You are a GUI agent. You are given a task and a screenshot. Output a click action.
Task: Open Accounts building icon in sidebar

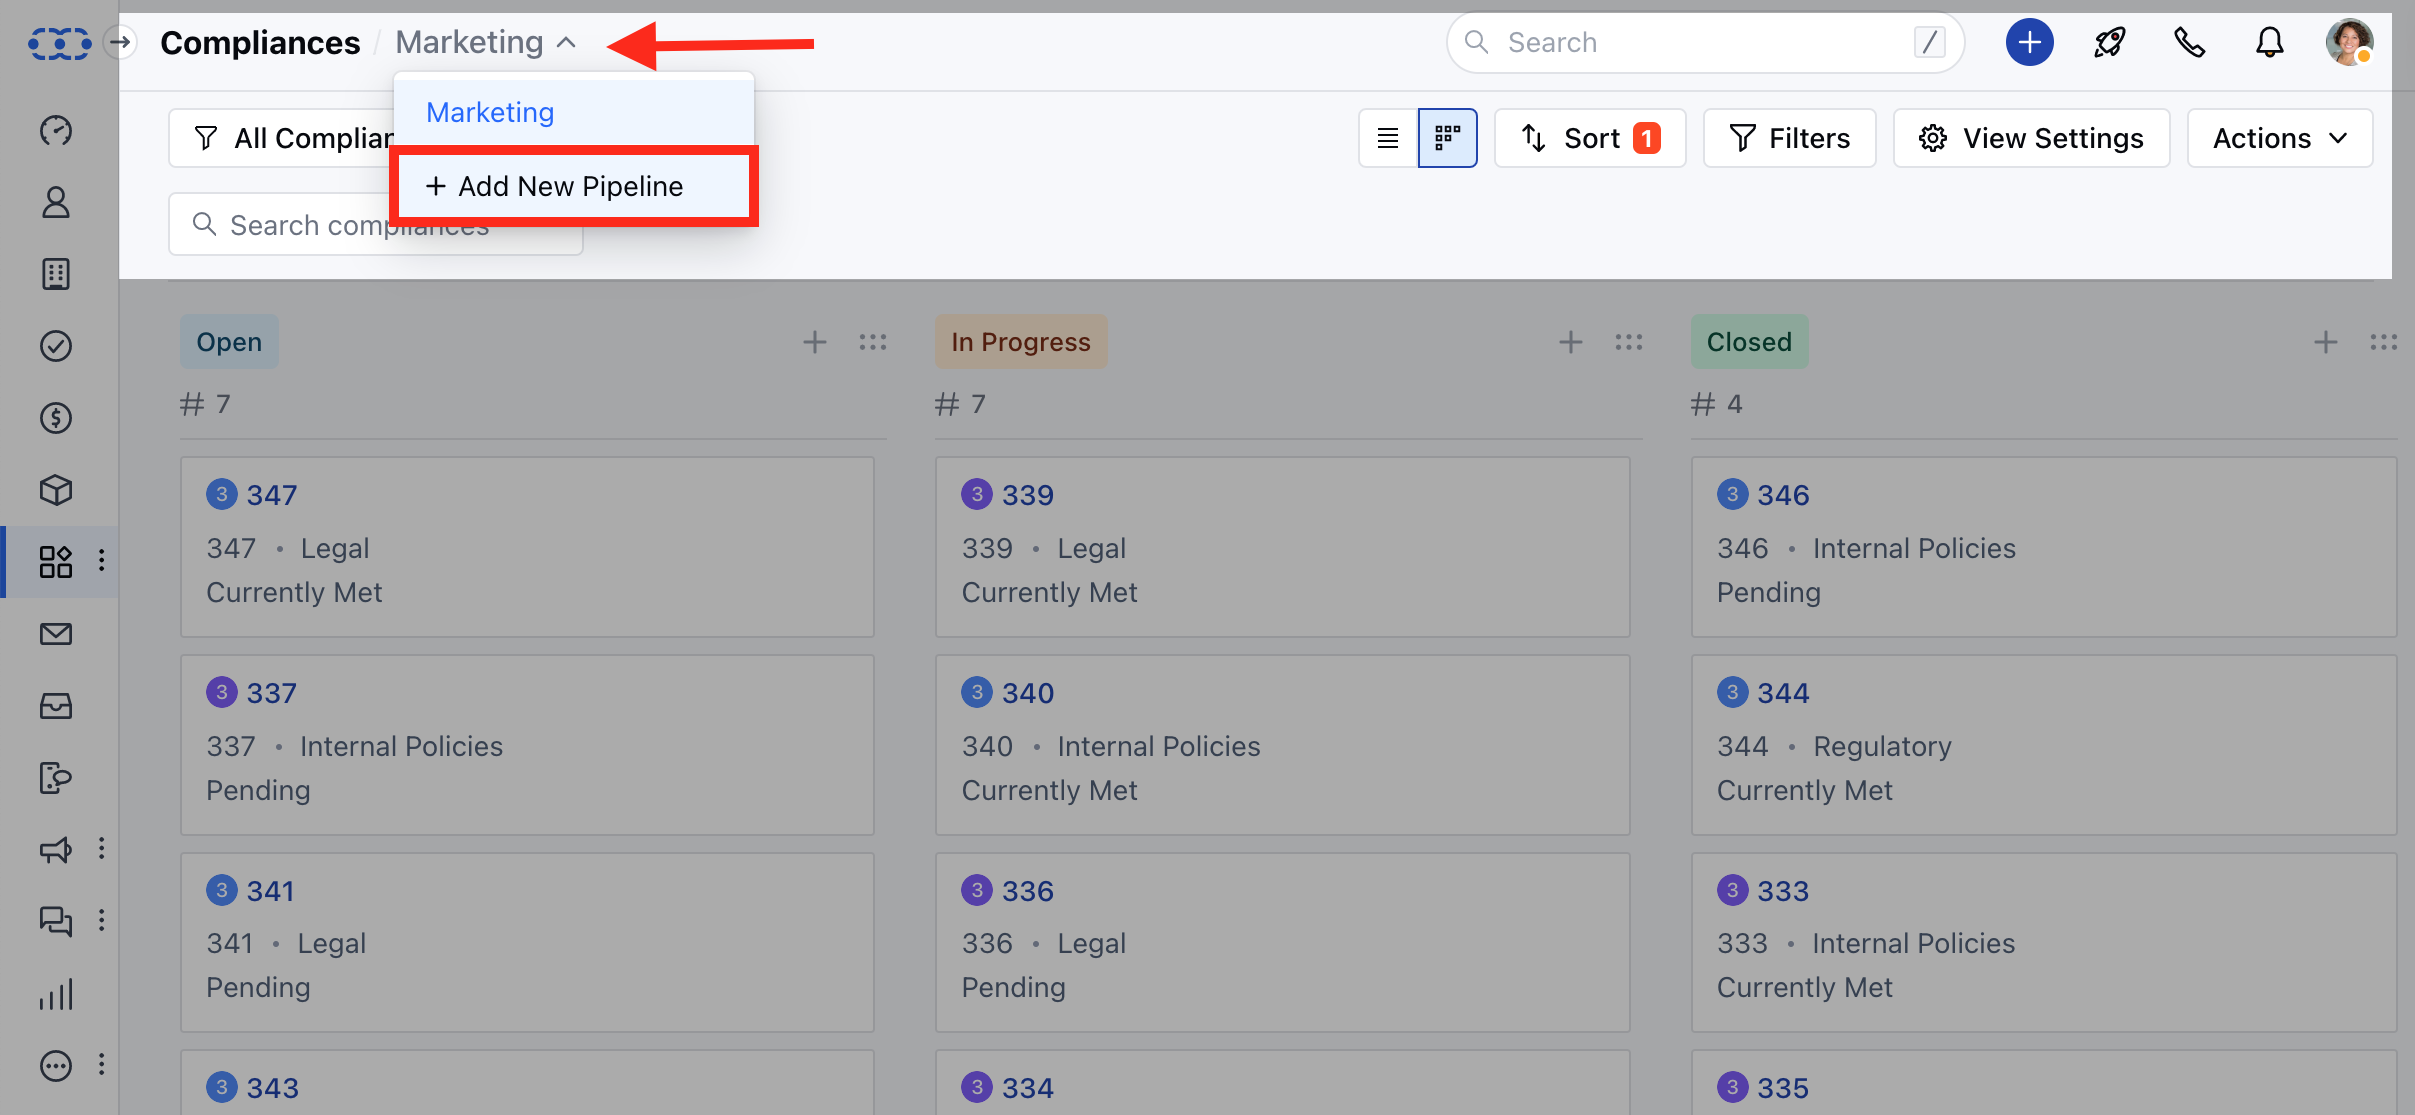pyautogui.click(x=56, y=274)
